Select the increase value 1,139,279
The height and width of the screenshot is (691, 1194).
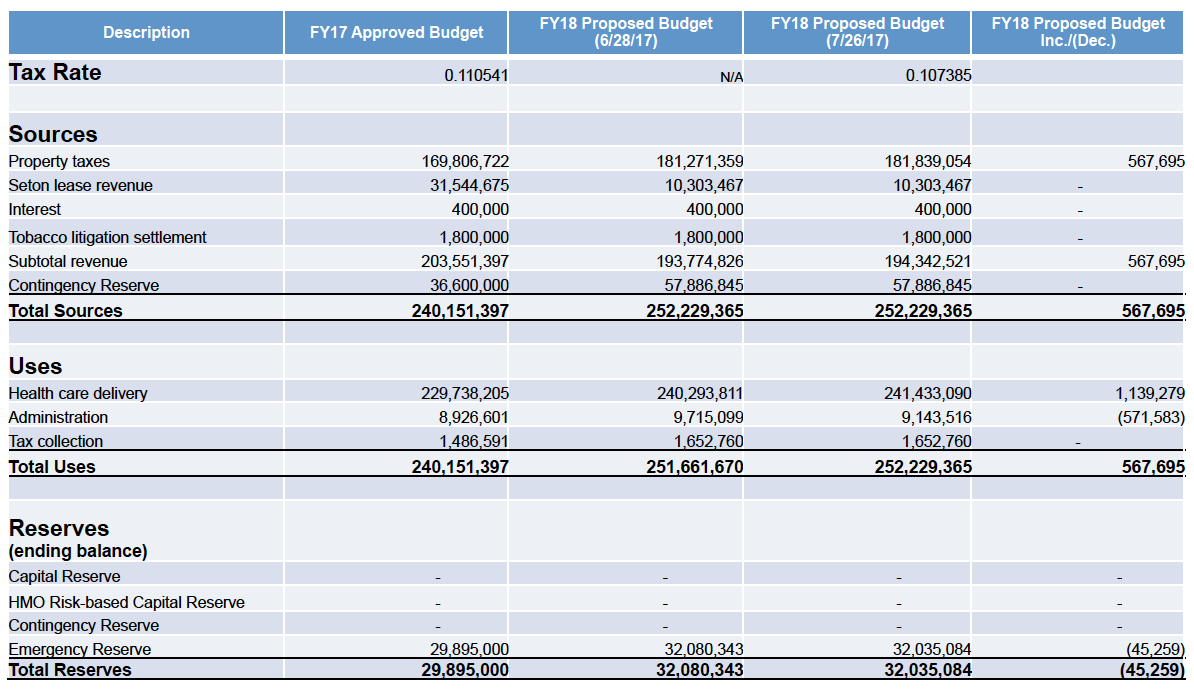[x=1150, y=394]
